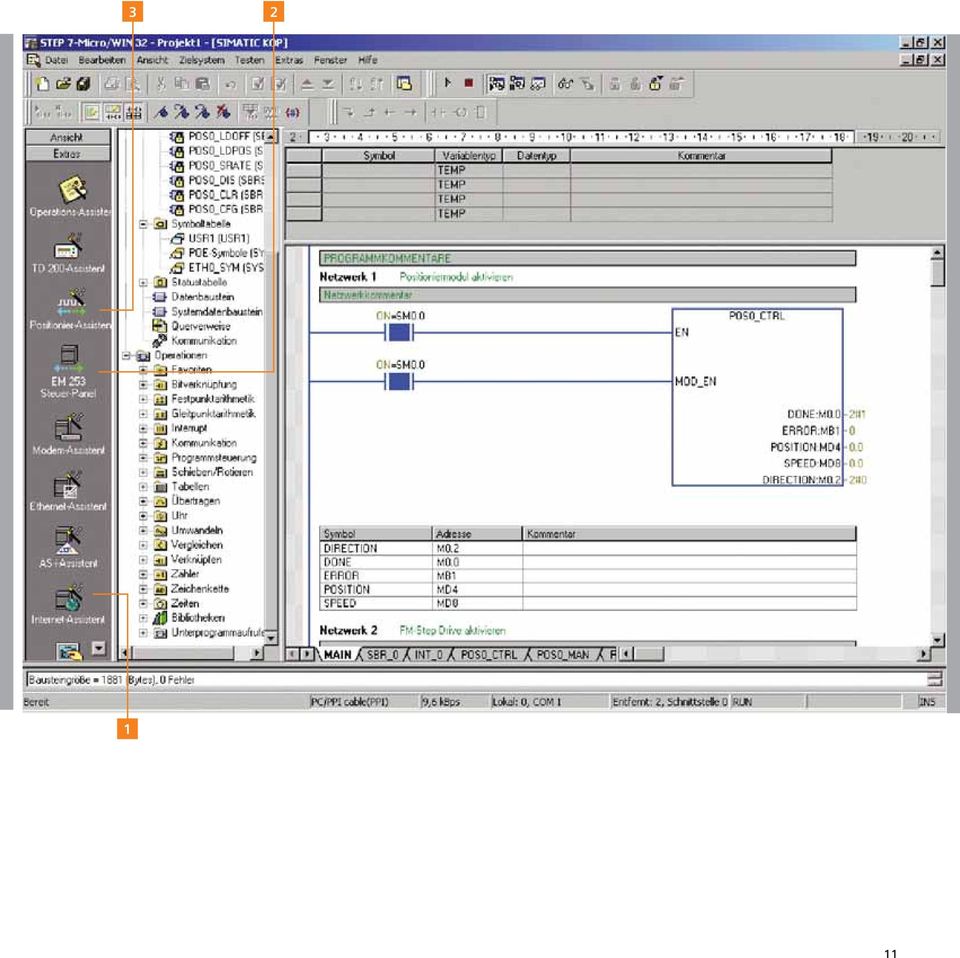Click the first TEMP row Symbol cell
This screenshot has width=960, height=958.
378,170
